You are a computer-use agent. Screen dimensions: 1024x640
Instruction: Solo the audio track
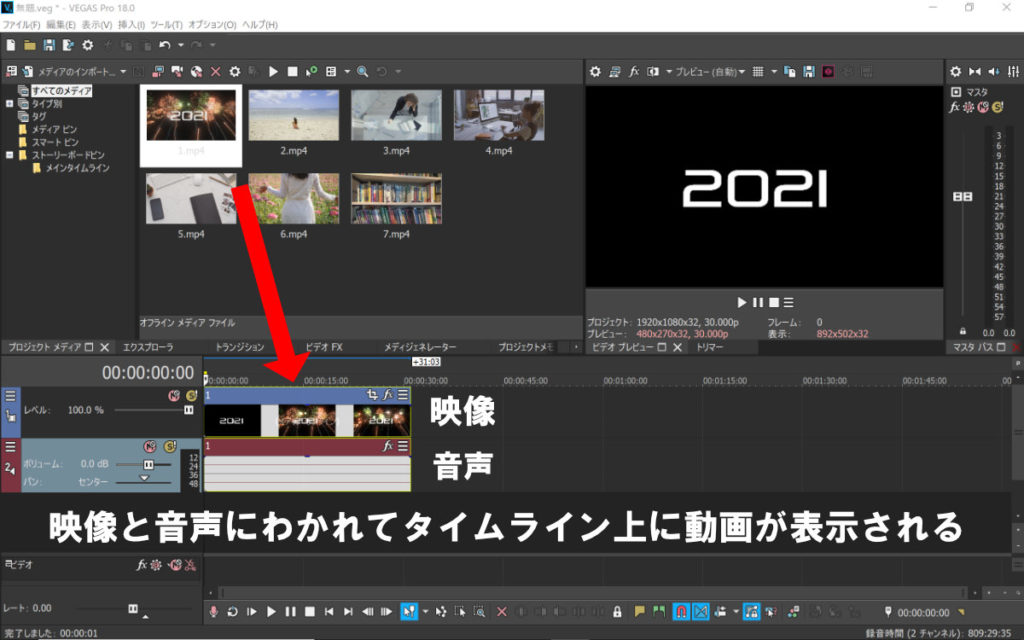click(170, 446)
